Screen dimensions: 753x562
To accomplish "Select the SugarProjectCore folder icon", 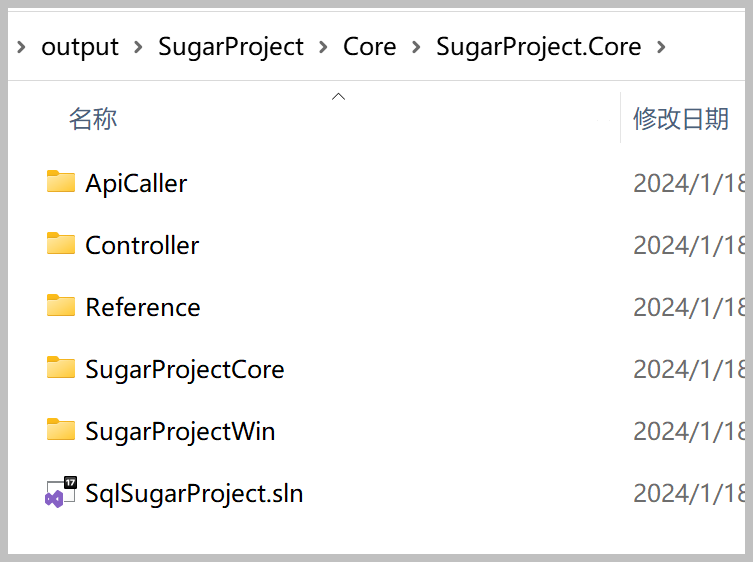I will pyautogui.click(x=61, y=367).
